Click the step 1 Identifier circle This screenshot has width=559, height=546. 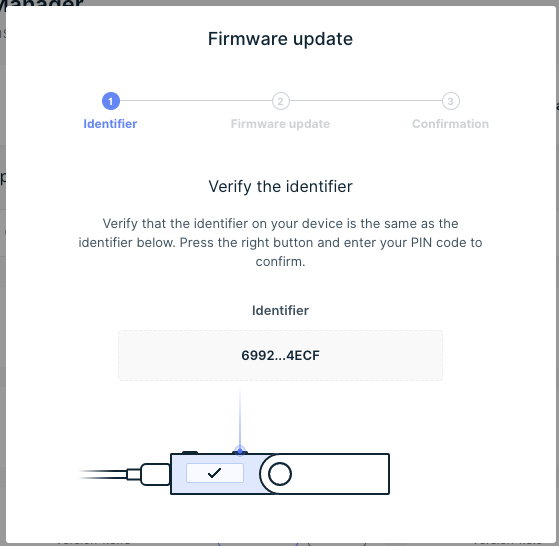click(x=111, y=101)
